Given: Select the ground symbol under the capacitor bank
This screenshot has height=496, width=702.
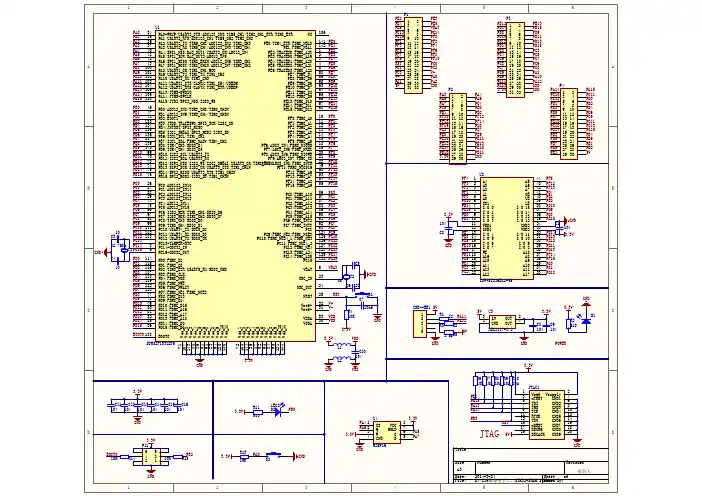Looking at the screenshot, I should [x=137, y=419].
